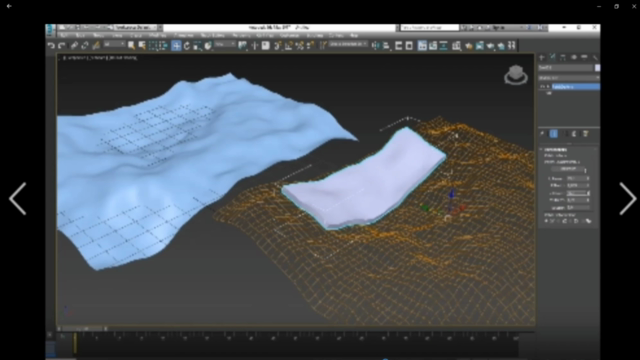Switch to the Create command panel tab
This screenshot has height=360, width=640.
pos(542,57)
